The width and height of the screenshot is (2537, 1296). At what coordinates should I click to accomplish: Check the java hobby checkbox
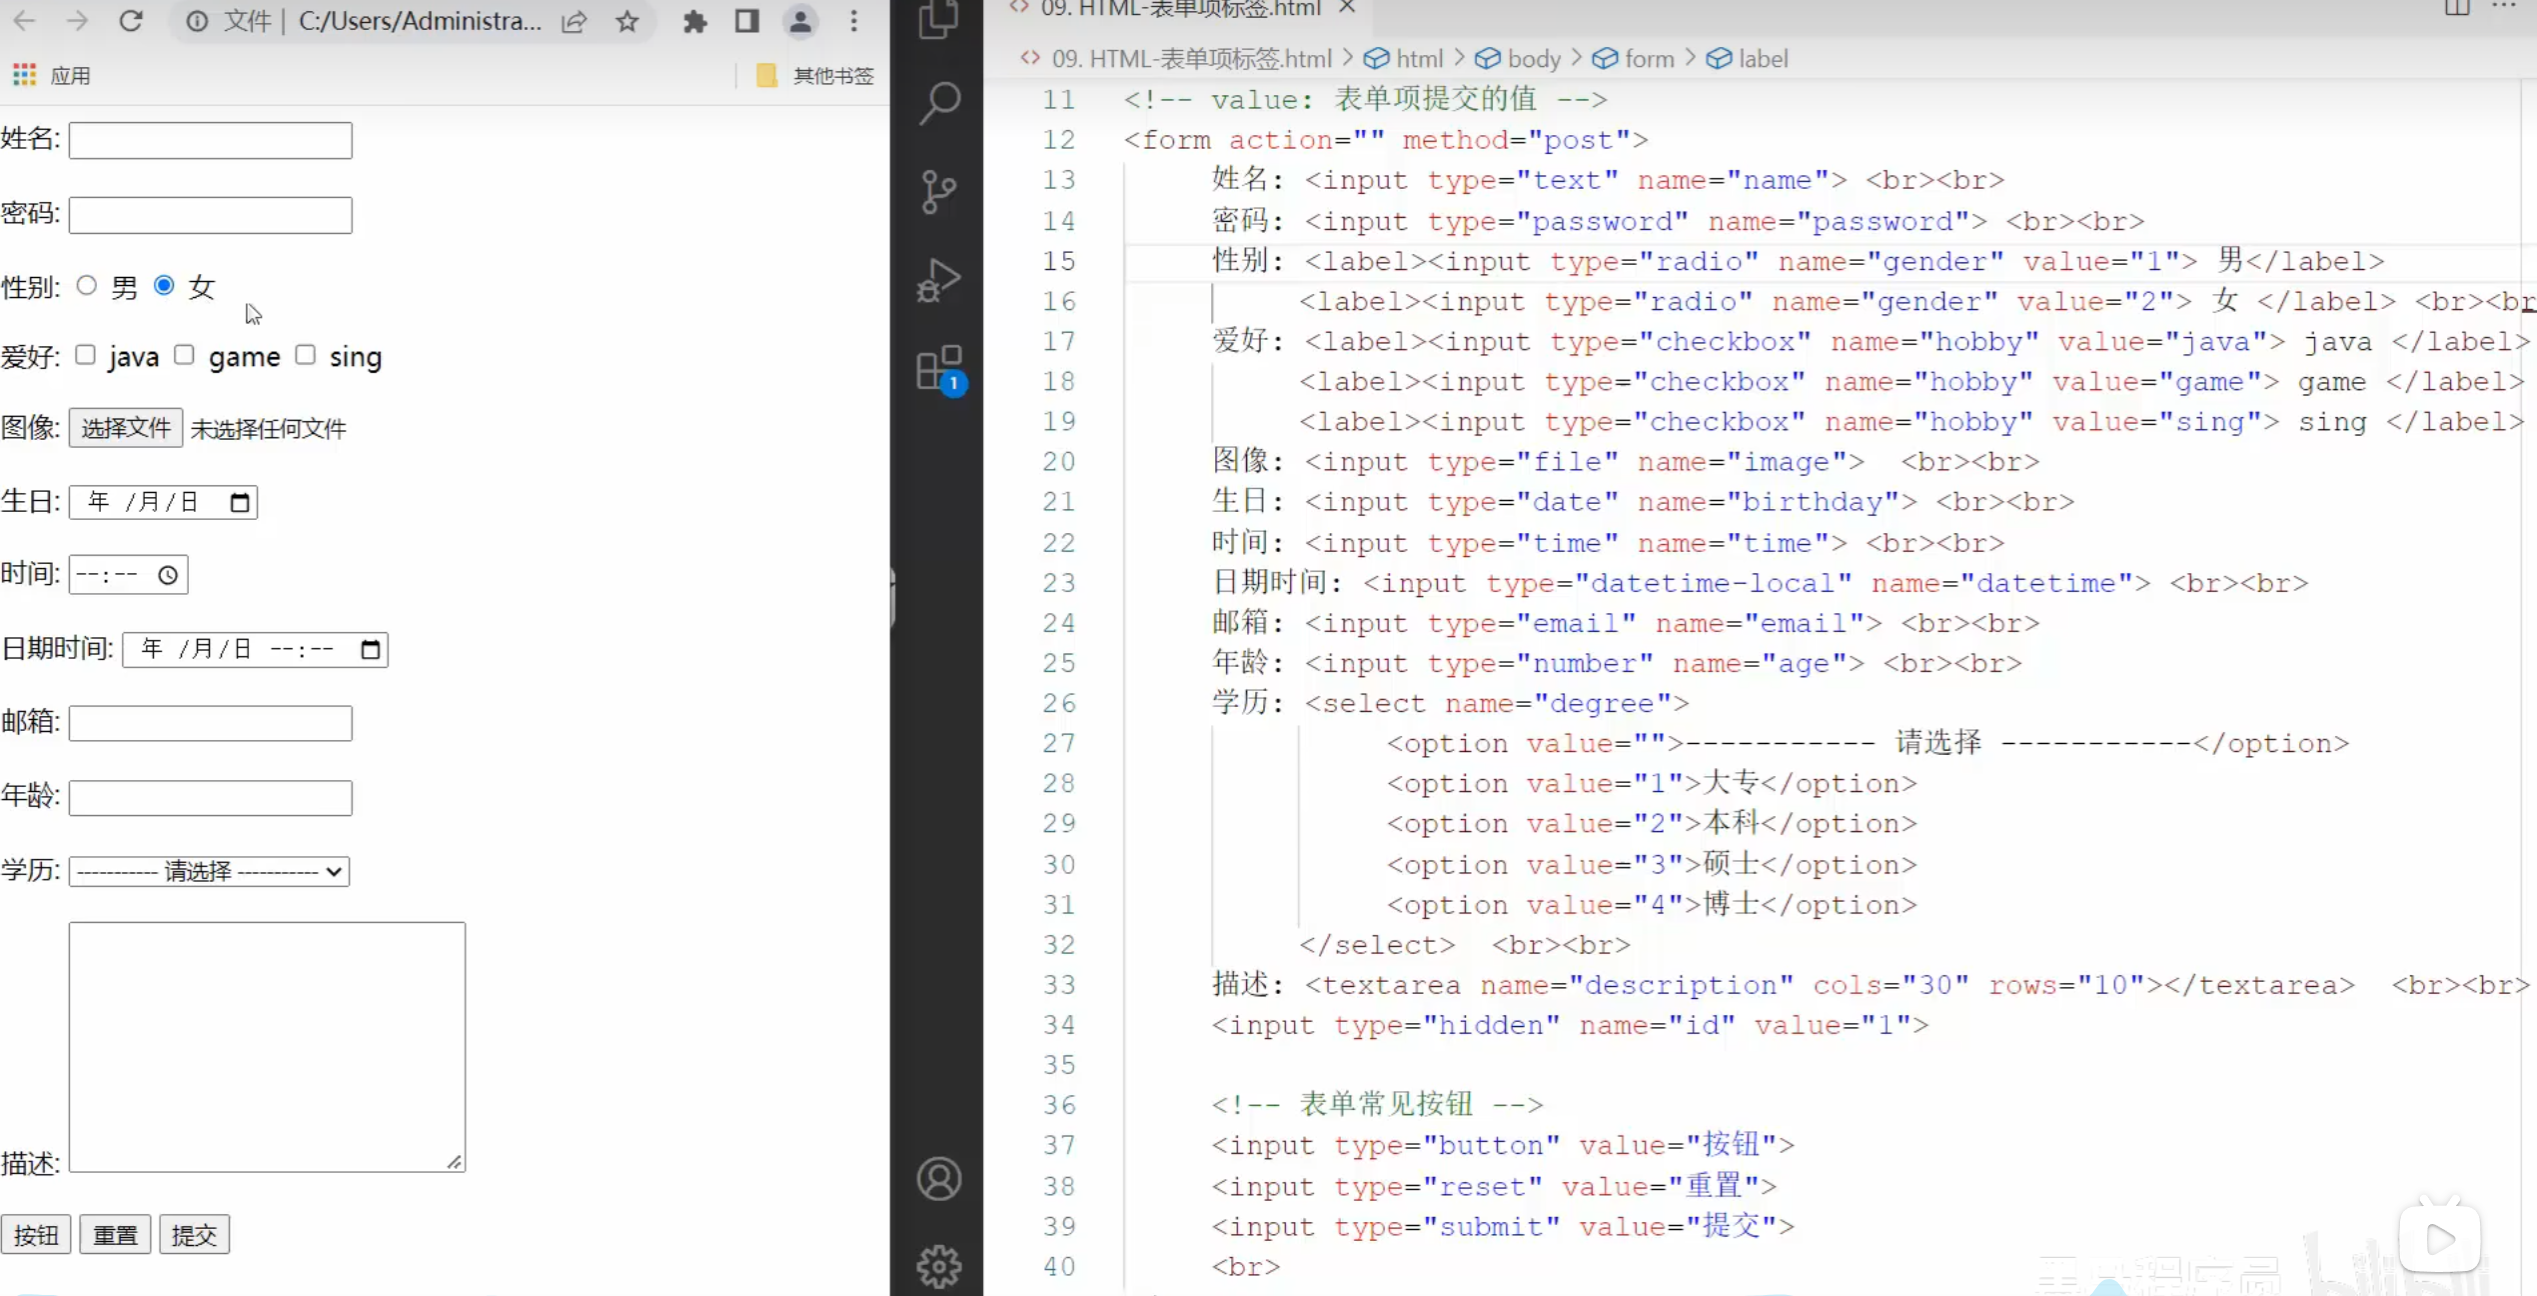pos(86,355)
